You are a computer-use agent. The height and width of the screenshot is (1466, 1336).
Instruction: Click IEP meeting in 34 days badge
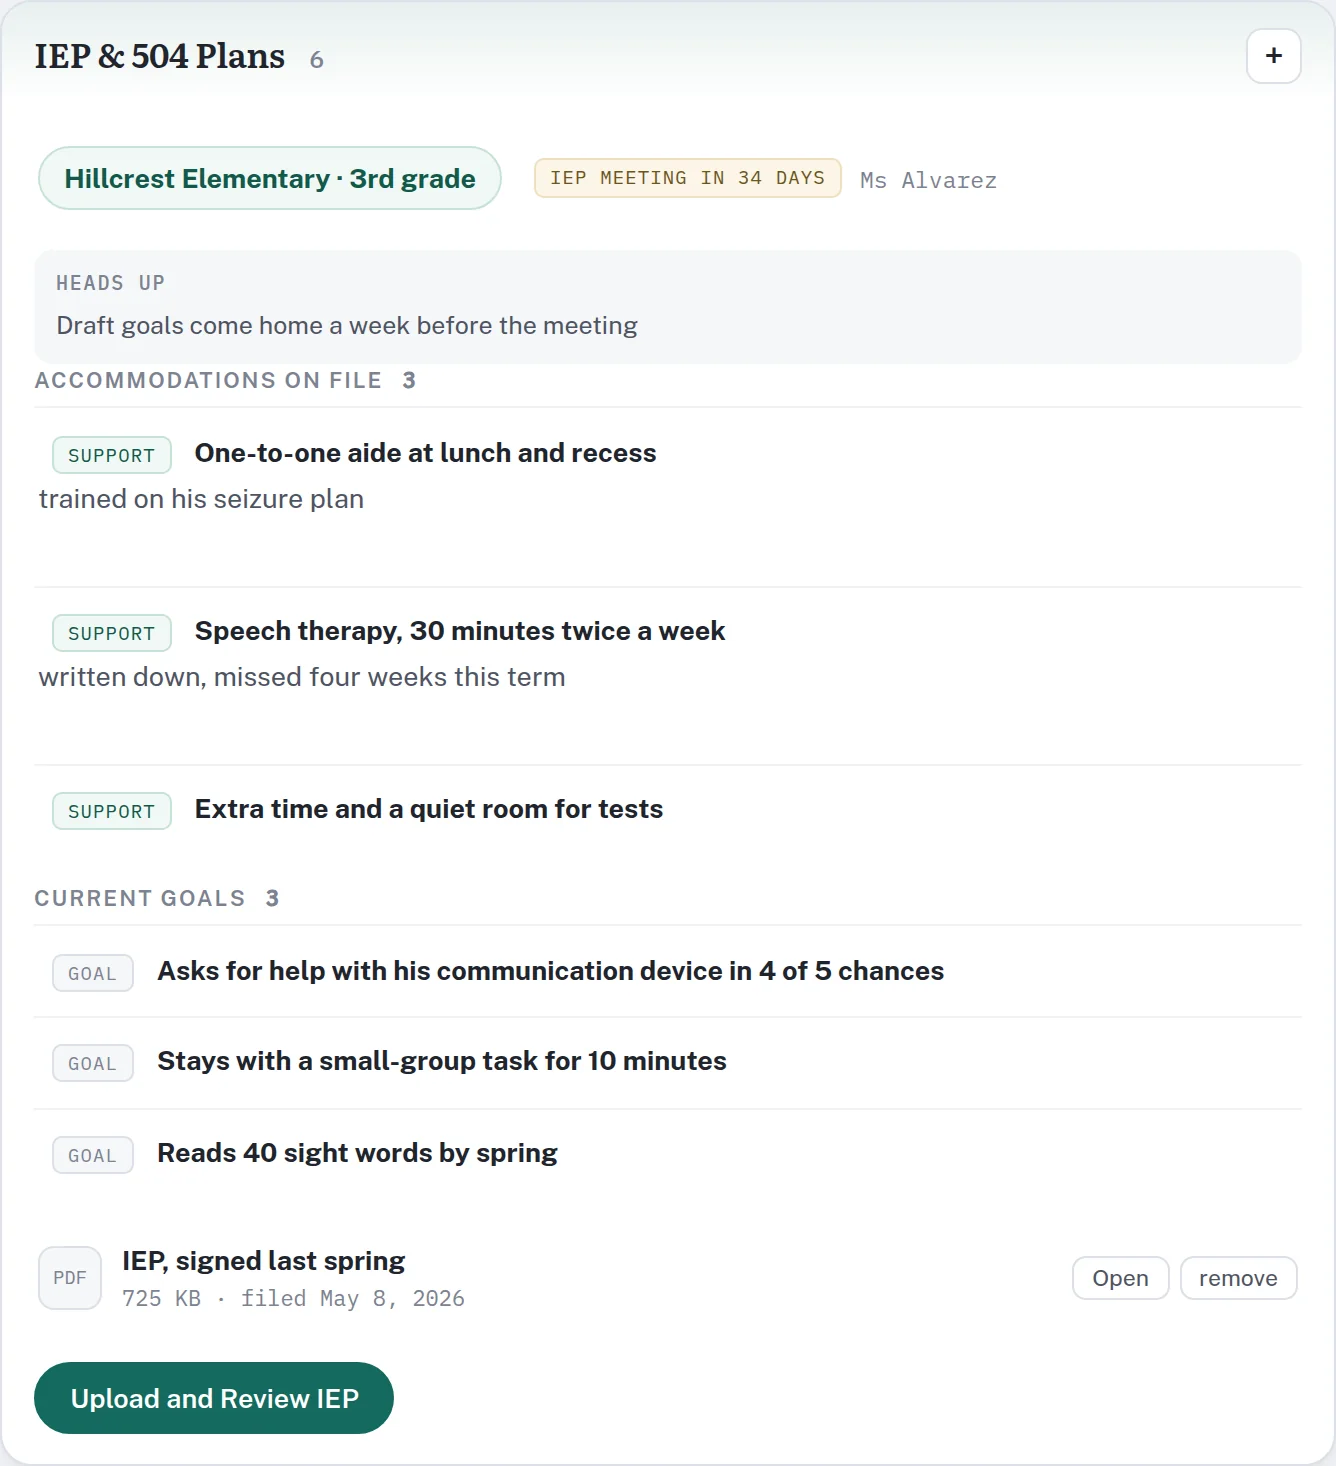[688, 178]
